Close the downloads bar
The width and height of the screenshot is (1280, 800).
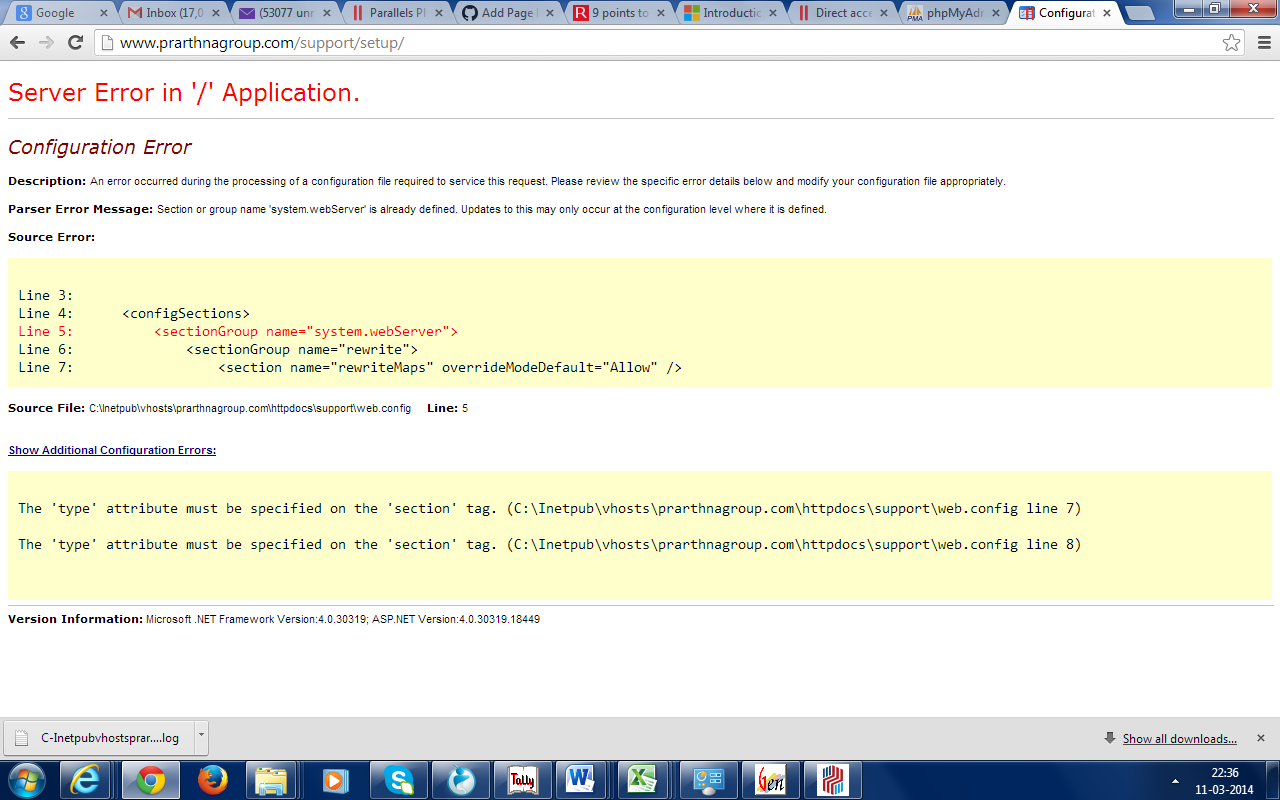[1260, 738]
